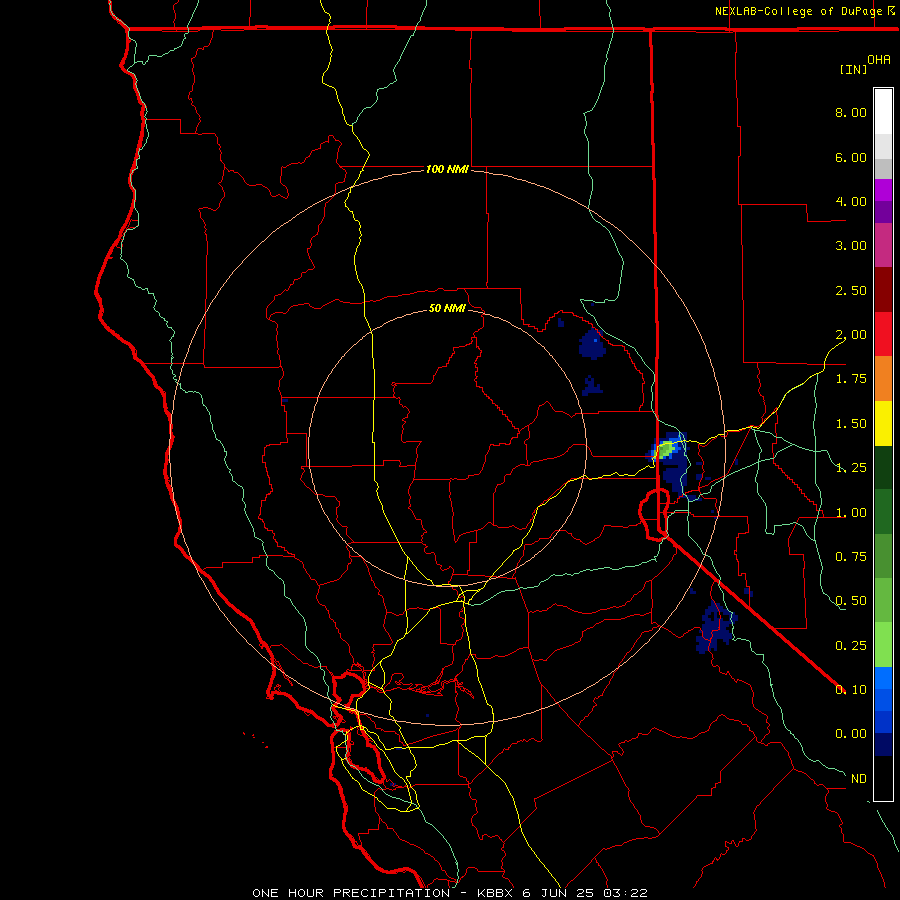900x900 pixels.
Task: Pick the pink 3.00 legend swatch
Action: tap(883, 245)
